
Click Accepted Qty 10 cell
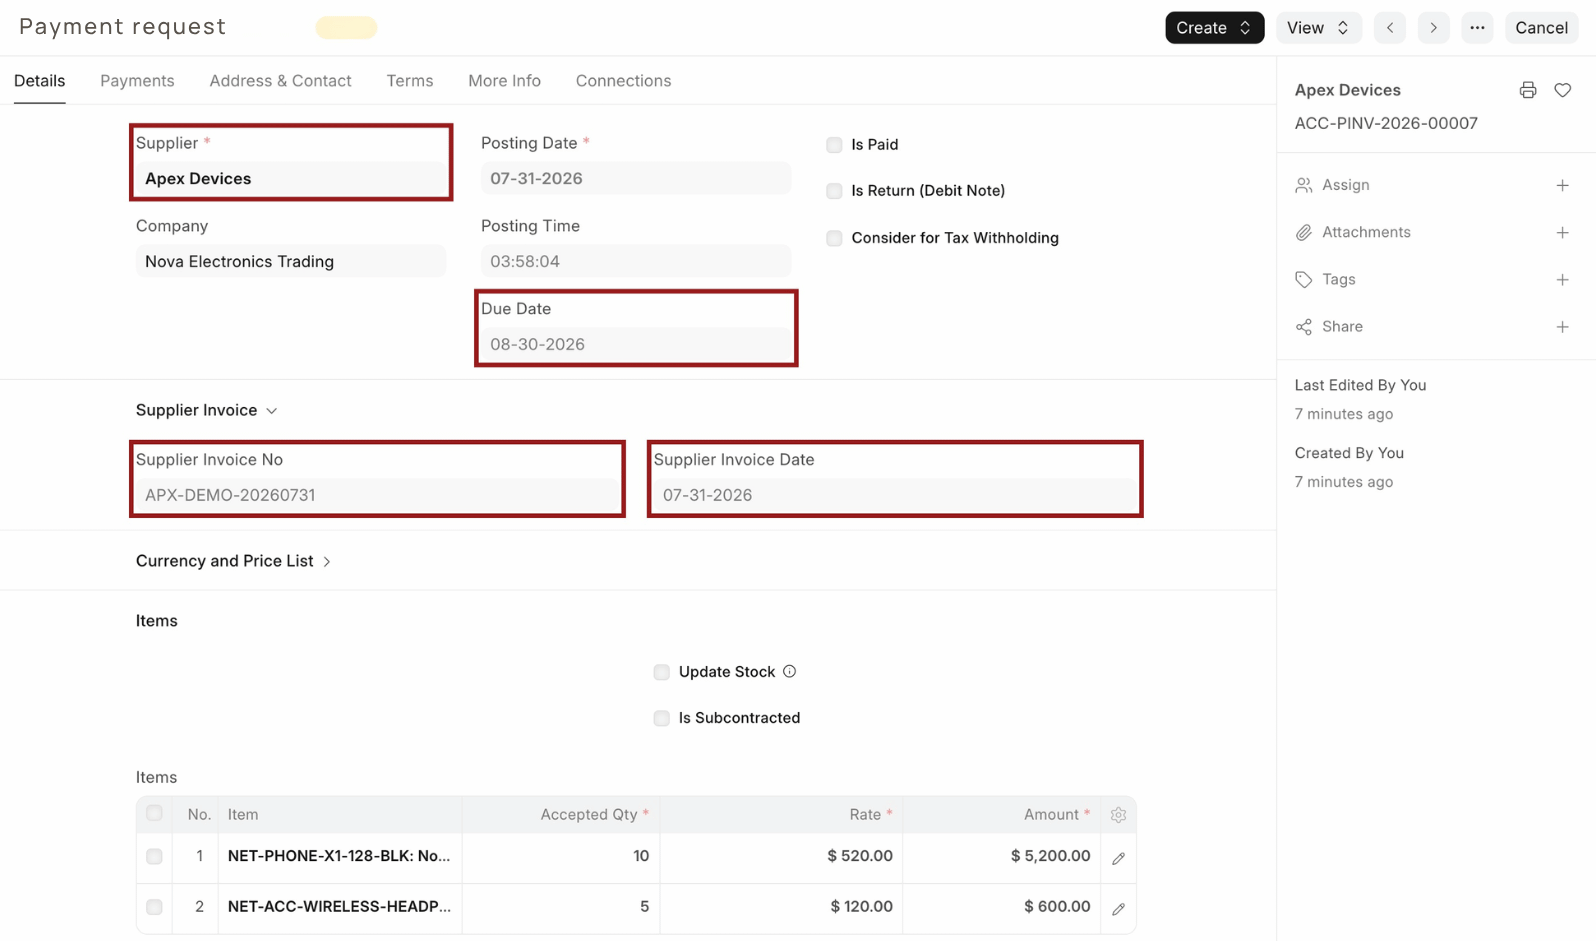click(561, 857)
